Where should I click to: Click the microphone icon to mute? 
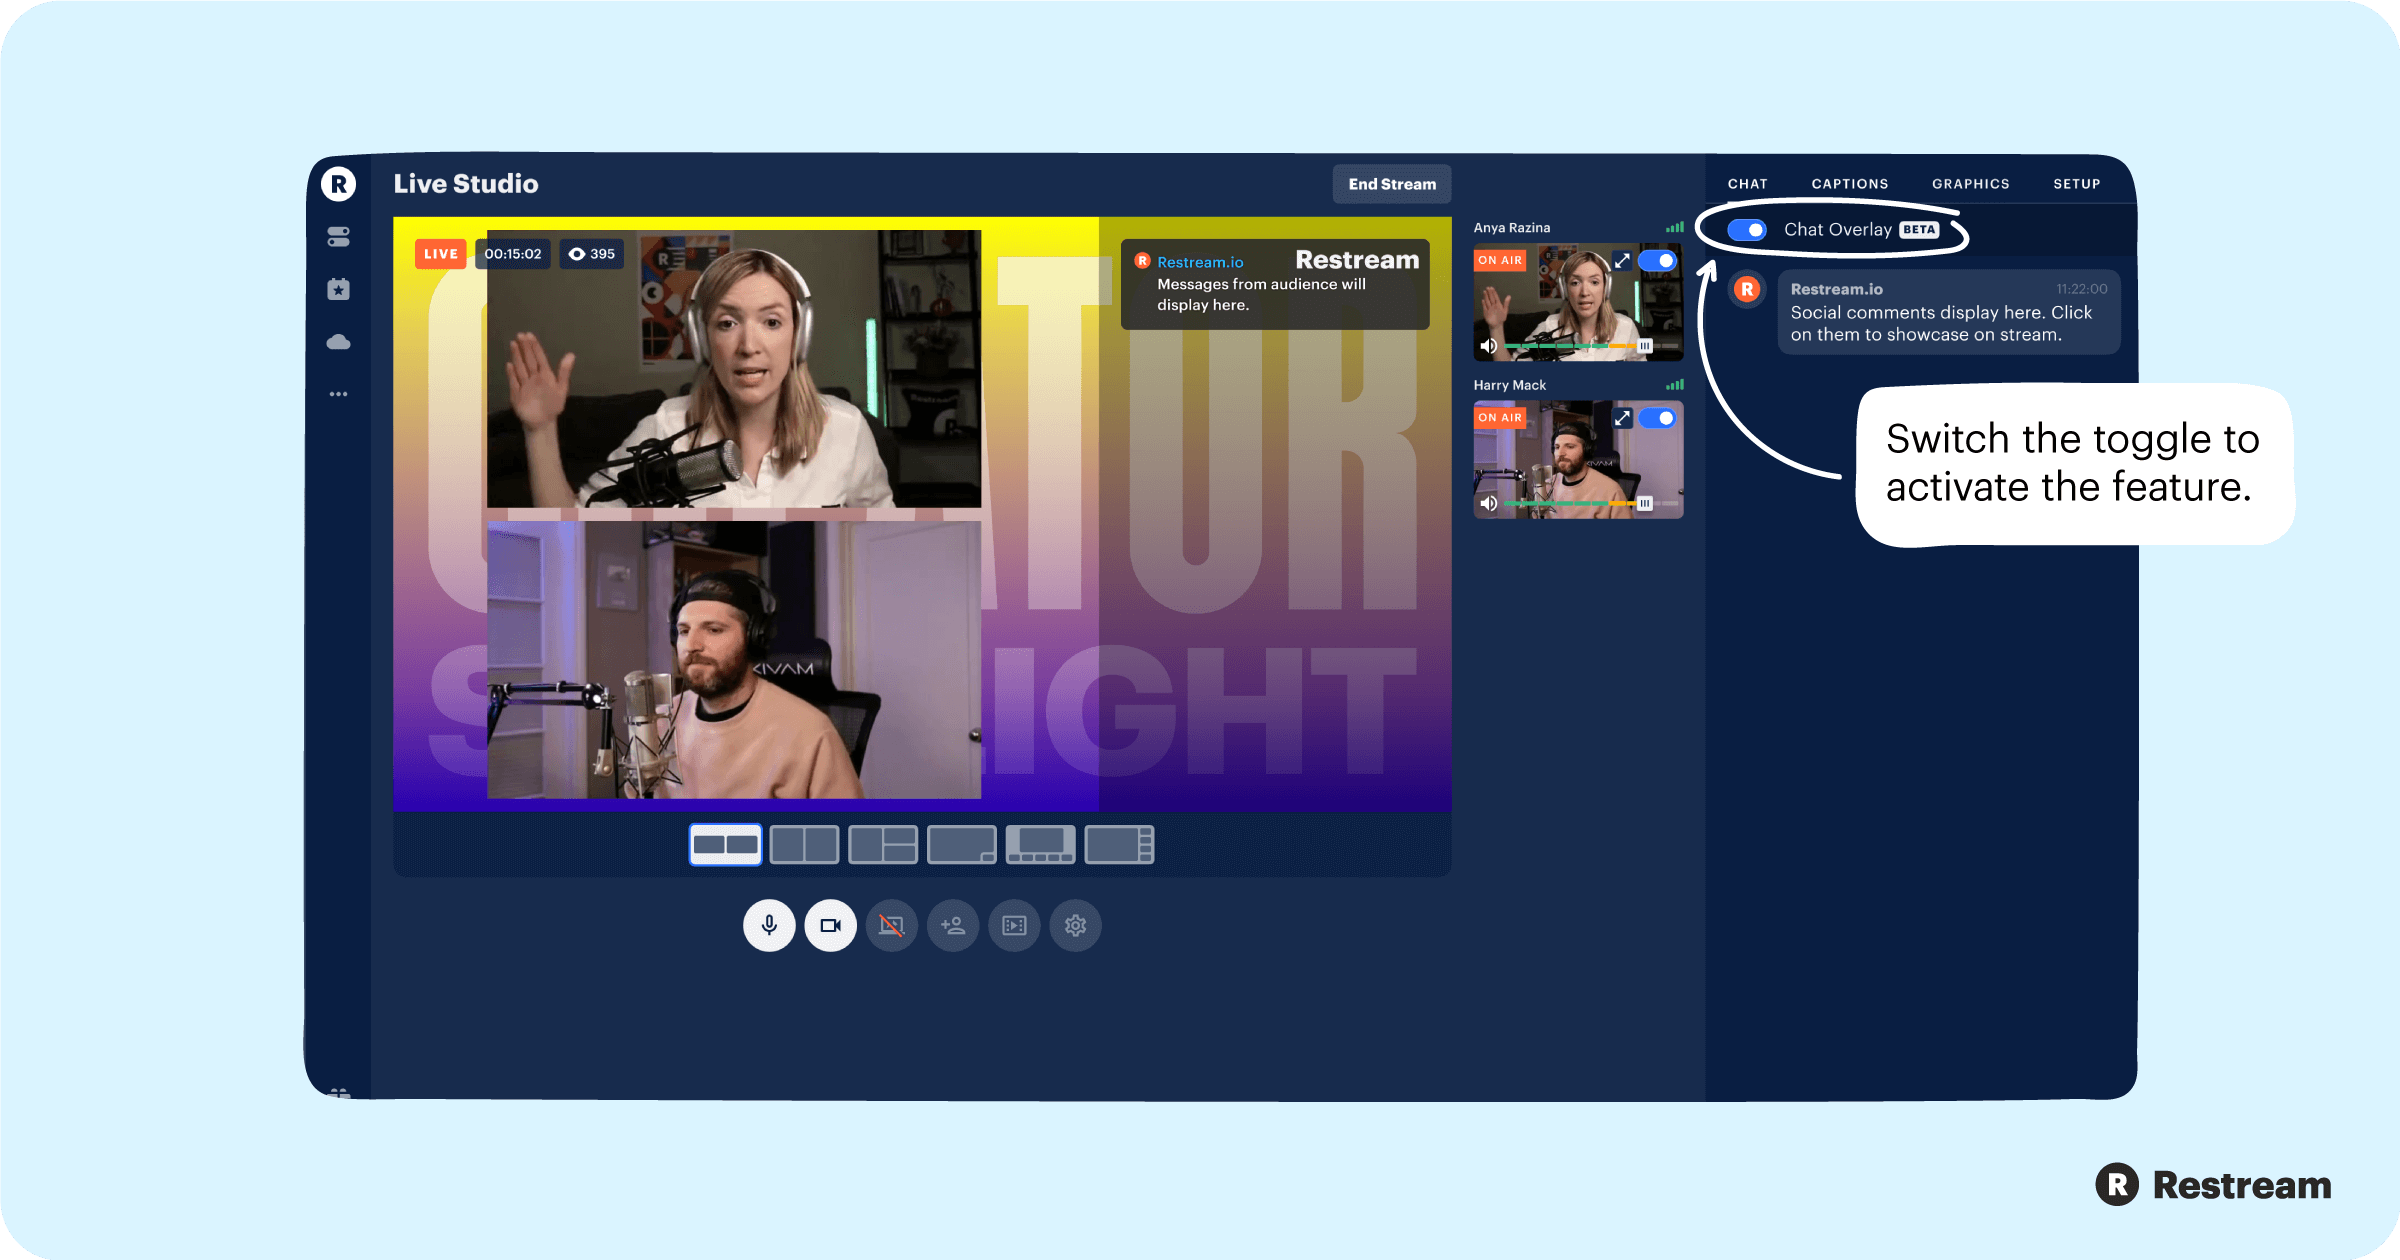tap(768, 925)
